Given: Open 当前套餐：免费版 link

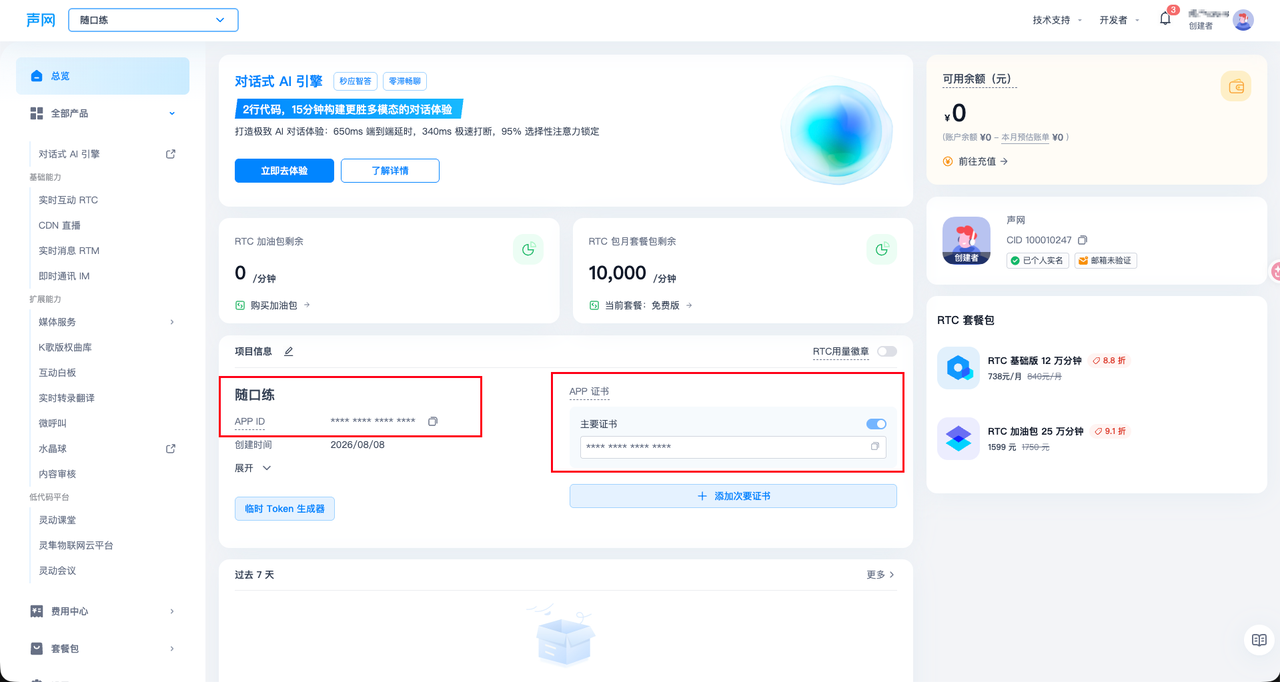Looking at the screenshot, I should coord(641,305).
